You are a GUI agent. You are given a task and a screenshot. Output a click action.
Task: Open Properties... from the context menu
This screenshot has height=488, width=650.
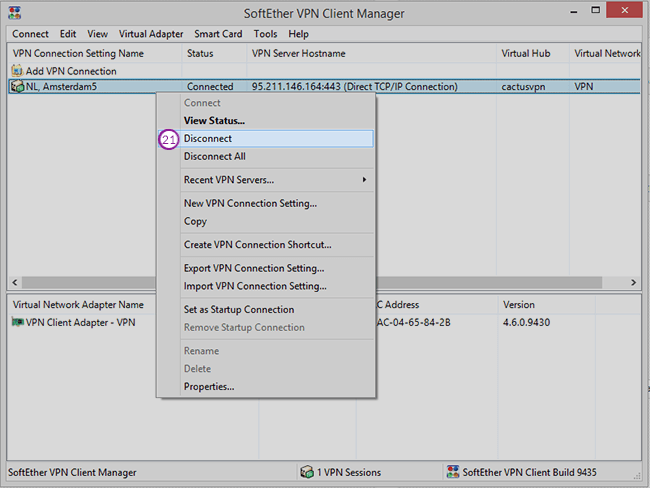[265, 386]
